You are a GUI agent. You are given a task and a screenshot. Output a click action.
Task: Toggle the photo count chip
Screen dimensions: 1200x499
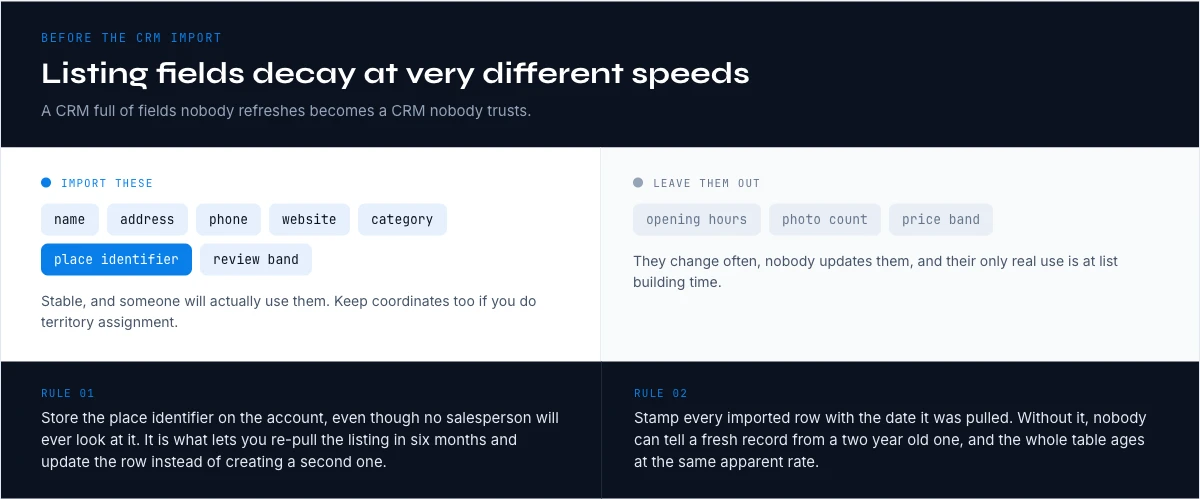click(x=825, y=220)
